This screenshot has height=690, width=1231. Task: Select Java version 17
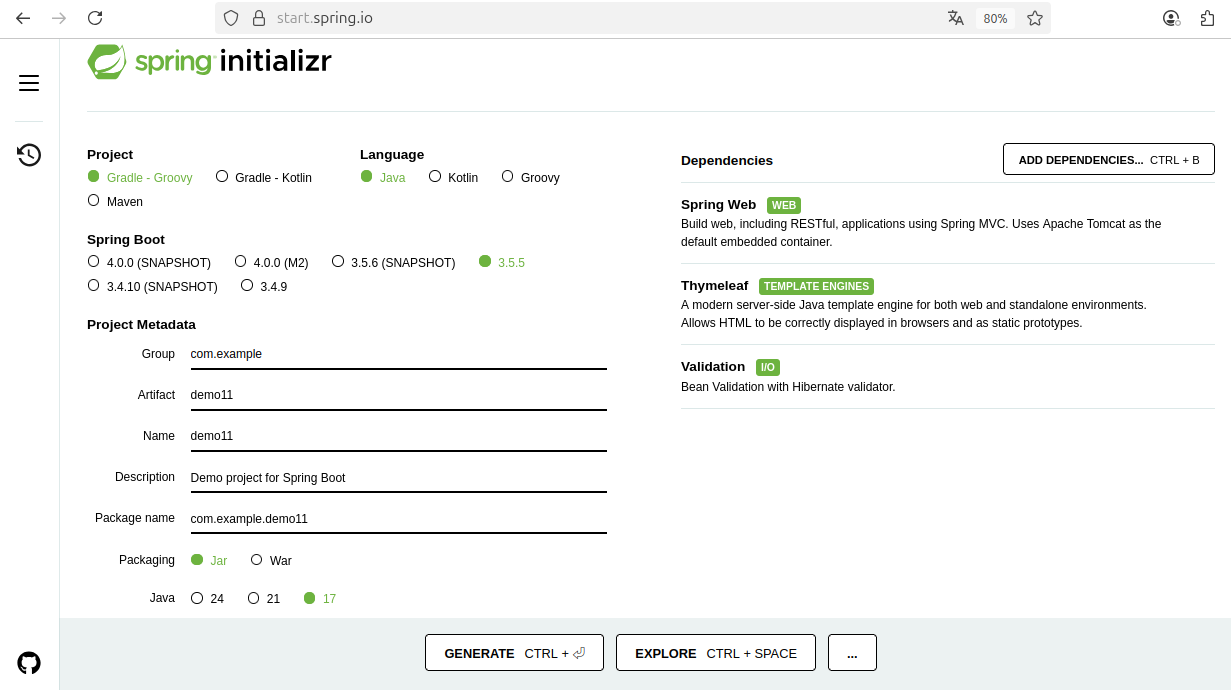(320, 598)
